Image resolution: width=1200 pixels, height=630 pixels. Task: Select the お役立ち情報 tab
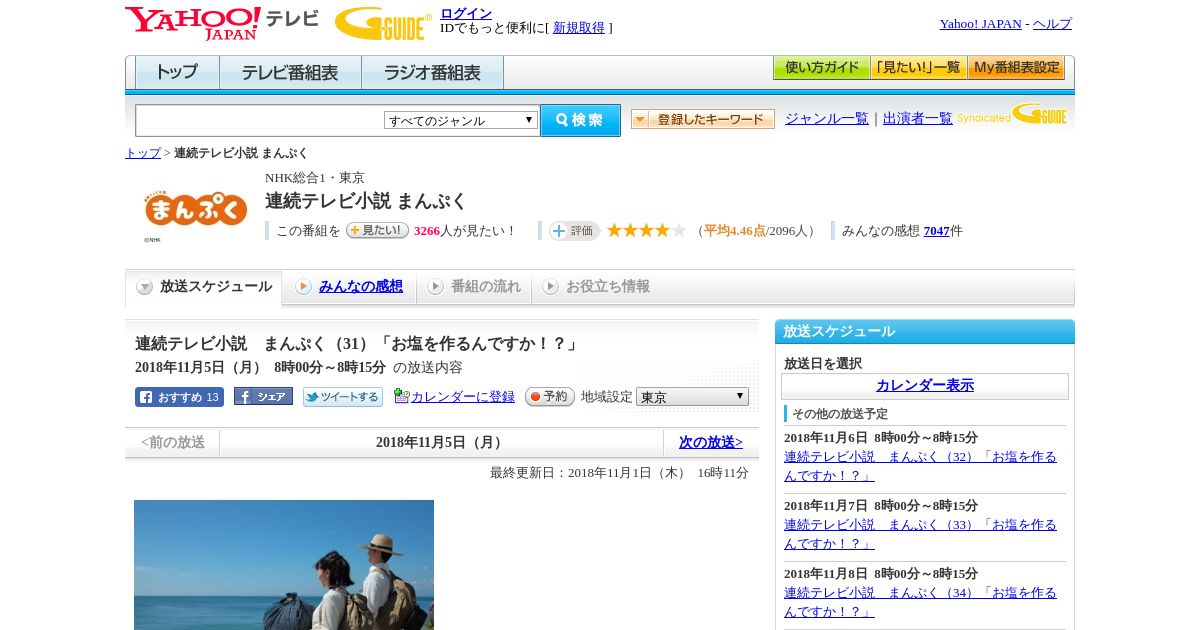pyautogui.click(x=595, y=287)
